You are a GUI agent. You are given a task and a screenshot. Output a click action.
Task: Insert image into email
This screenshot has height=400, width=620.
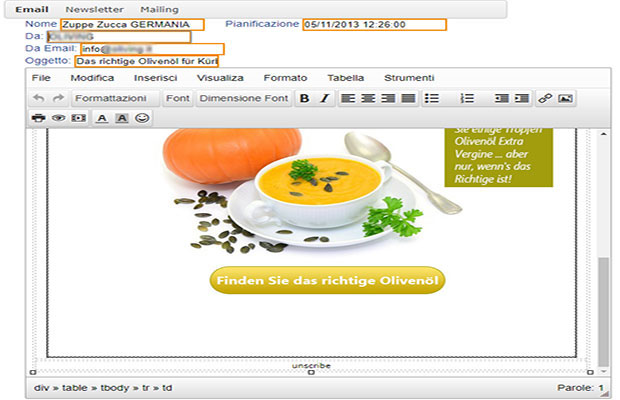[x=565, y=98]
